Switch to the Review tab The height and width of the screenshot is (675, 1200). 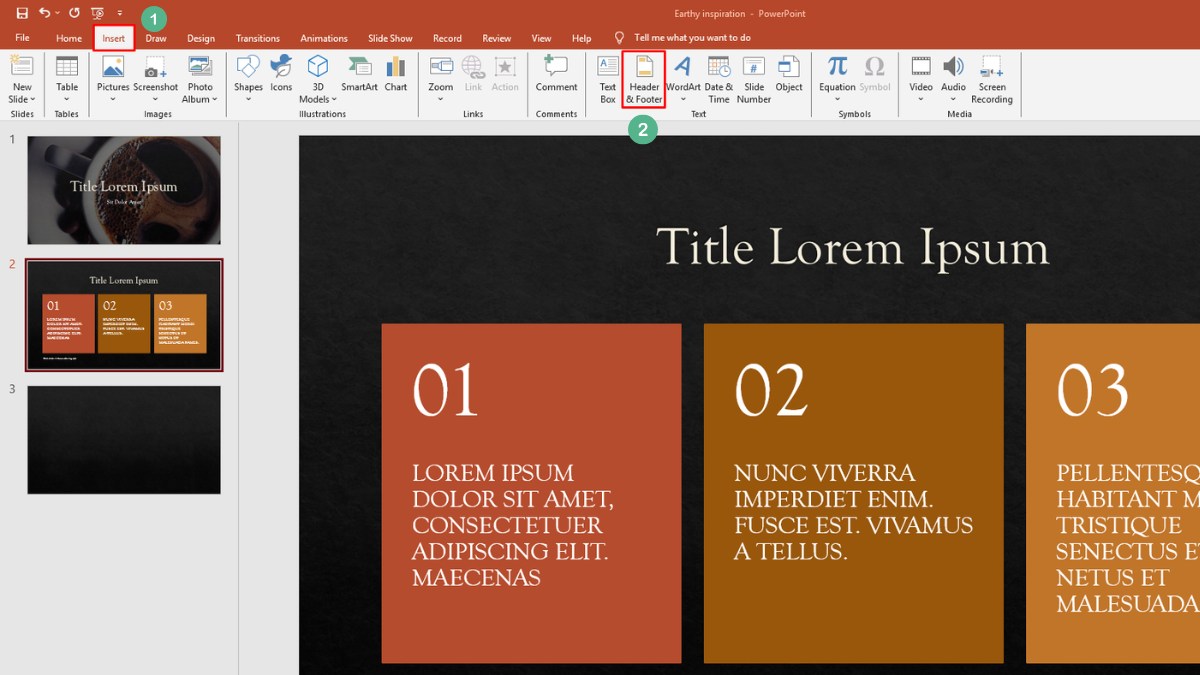(x=497, y=38)
